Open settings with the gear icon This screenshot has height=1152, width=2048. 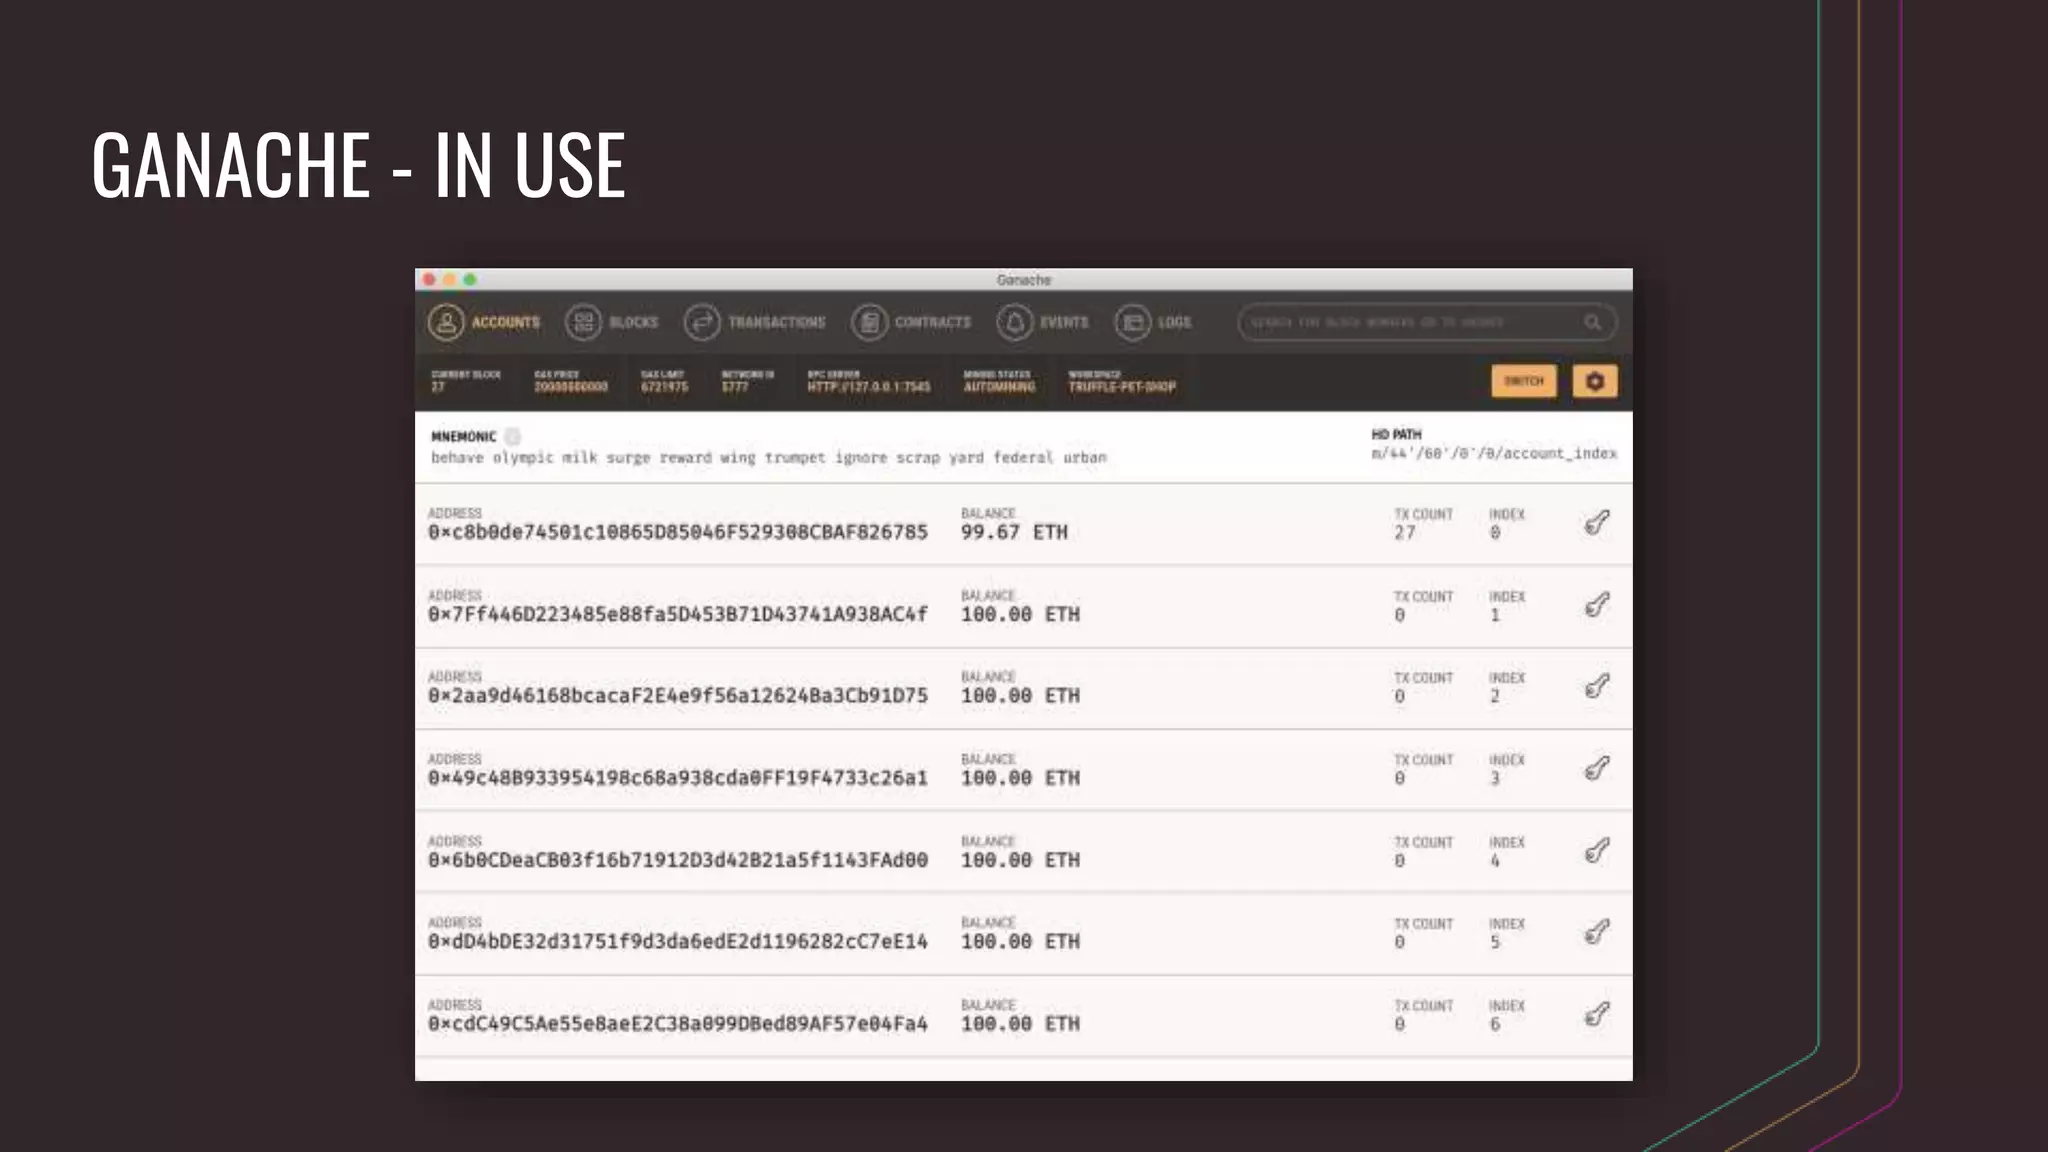pyautogui.click(x=1594, y=381)
